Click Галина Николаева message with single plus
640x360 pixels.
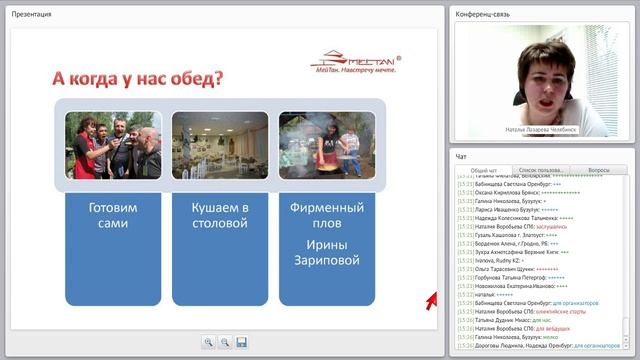tap(502, 201)
